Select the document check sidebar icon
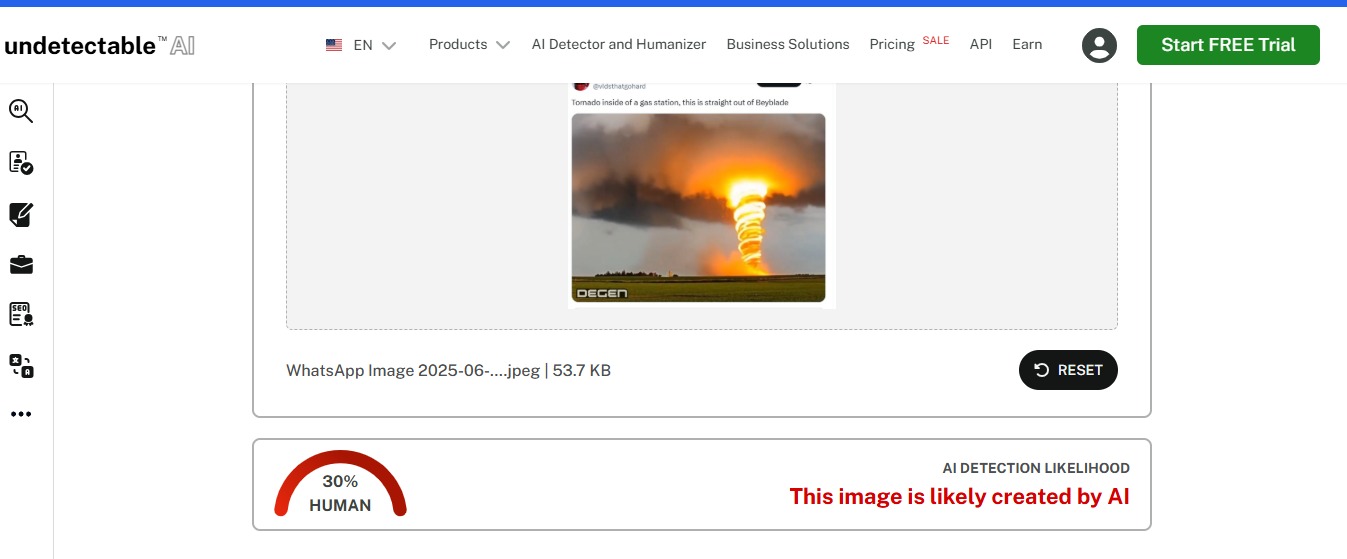1347x559 pixels. (x=21, y=163)
